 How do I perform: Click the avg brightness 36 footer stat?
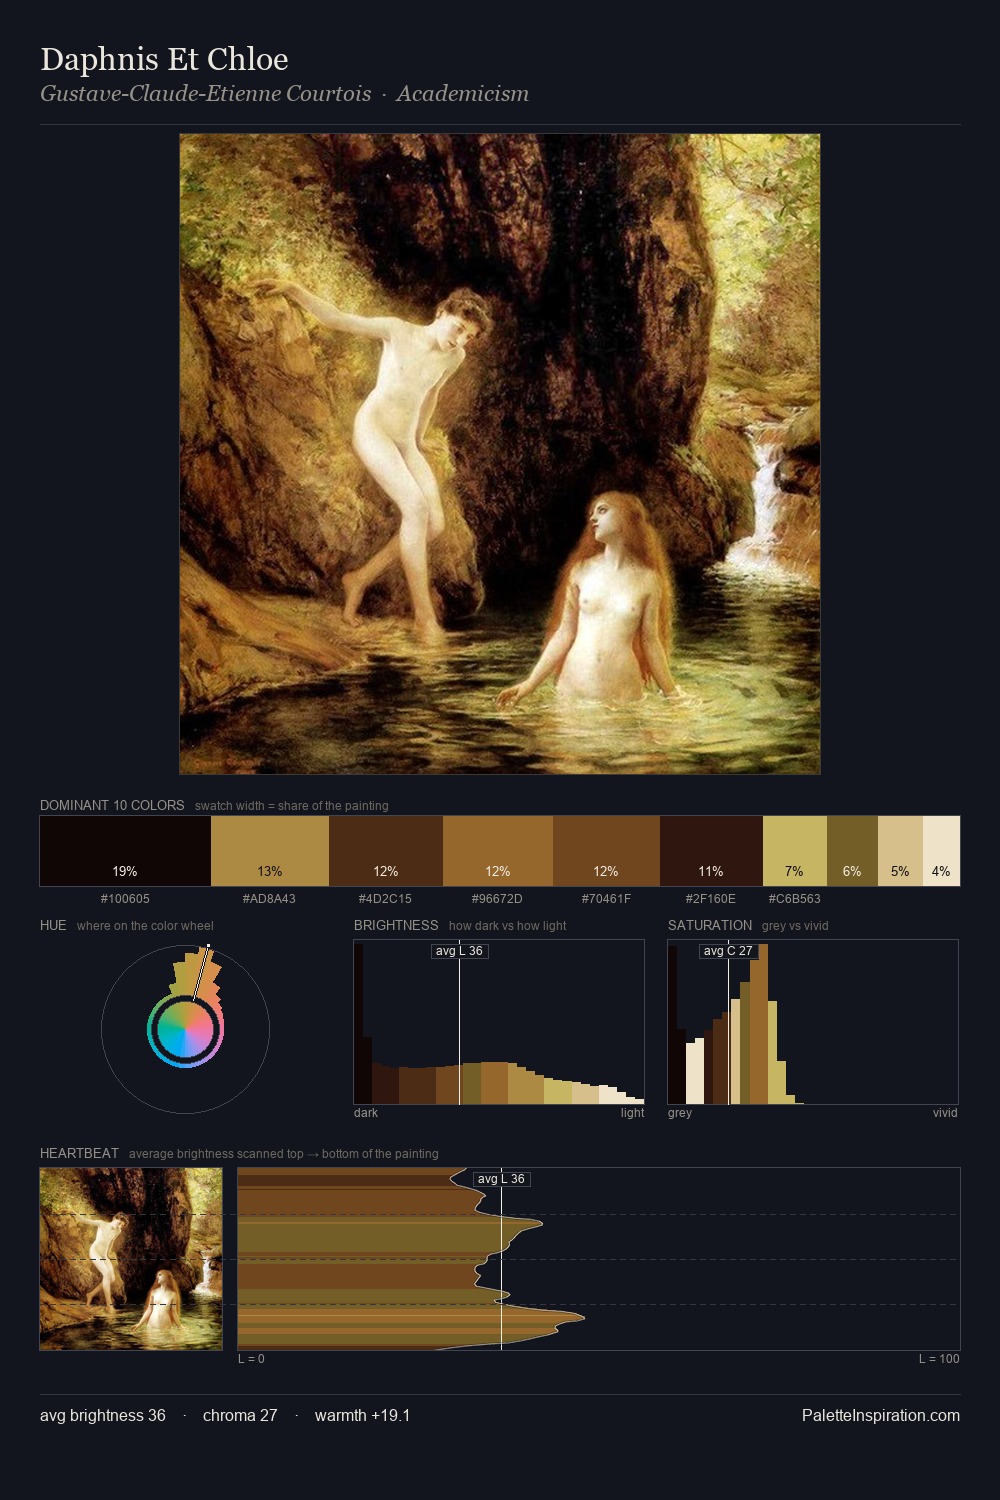tap(103, 1415)
